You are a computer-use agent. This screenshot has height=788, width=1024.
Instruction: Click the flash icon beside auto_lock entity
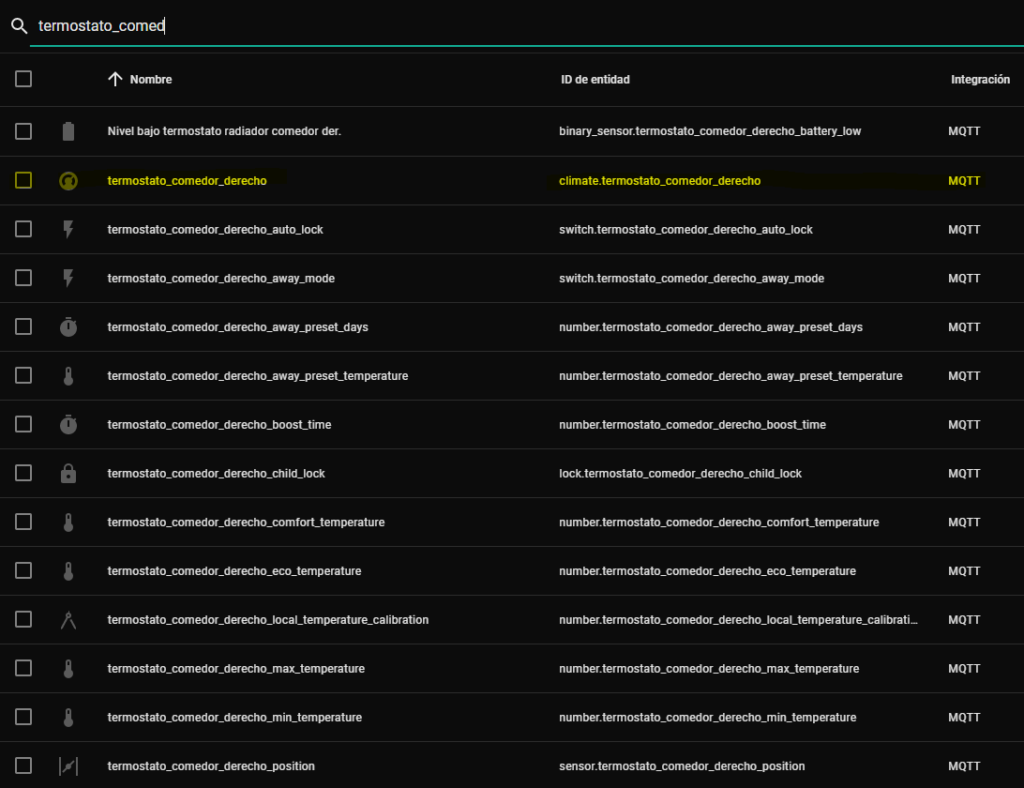[68, 229]
